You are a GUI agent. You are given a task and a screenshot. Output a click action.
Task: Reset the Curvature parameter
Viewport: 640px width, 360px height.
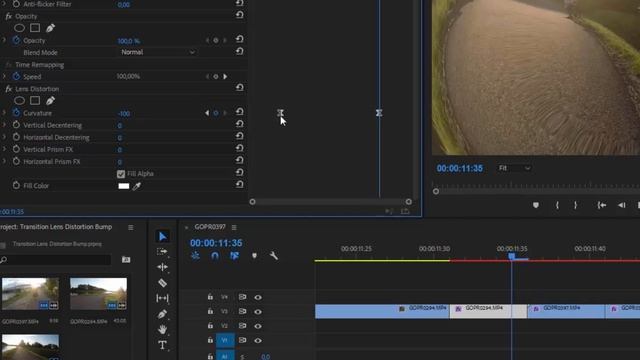240,112
